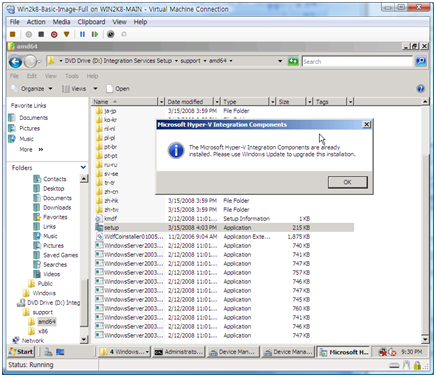The image size is (436, 377).
Task: Click the Ctrl+Alt+Delete toolbar icon
Action: pos(13,34)
